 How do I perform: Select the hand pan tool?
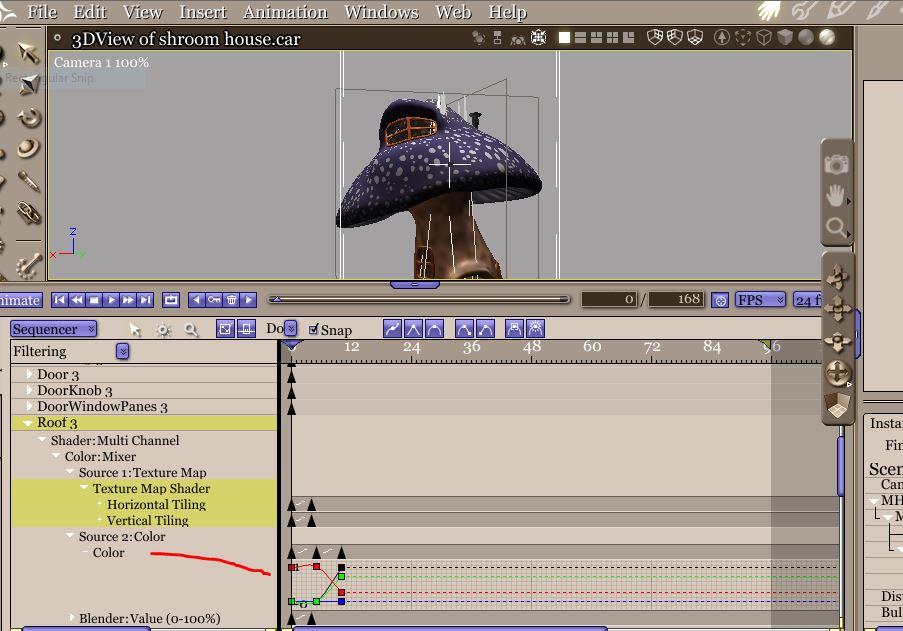pos(836,196)
